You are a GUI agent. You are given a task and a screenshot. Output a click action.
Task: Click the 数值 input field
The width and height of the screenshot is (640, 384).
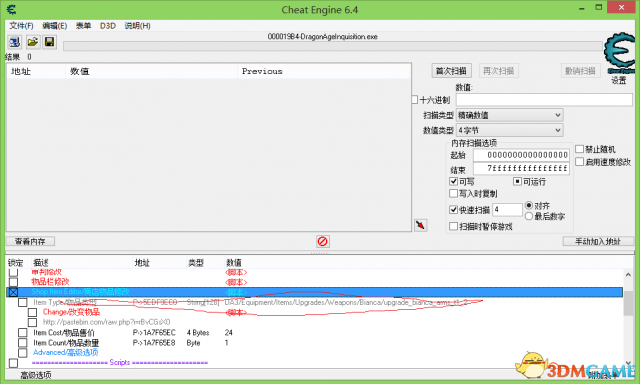tap(544, 100)
